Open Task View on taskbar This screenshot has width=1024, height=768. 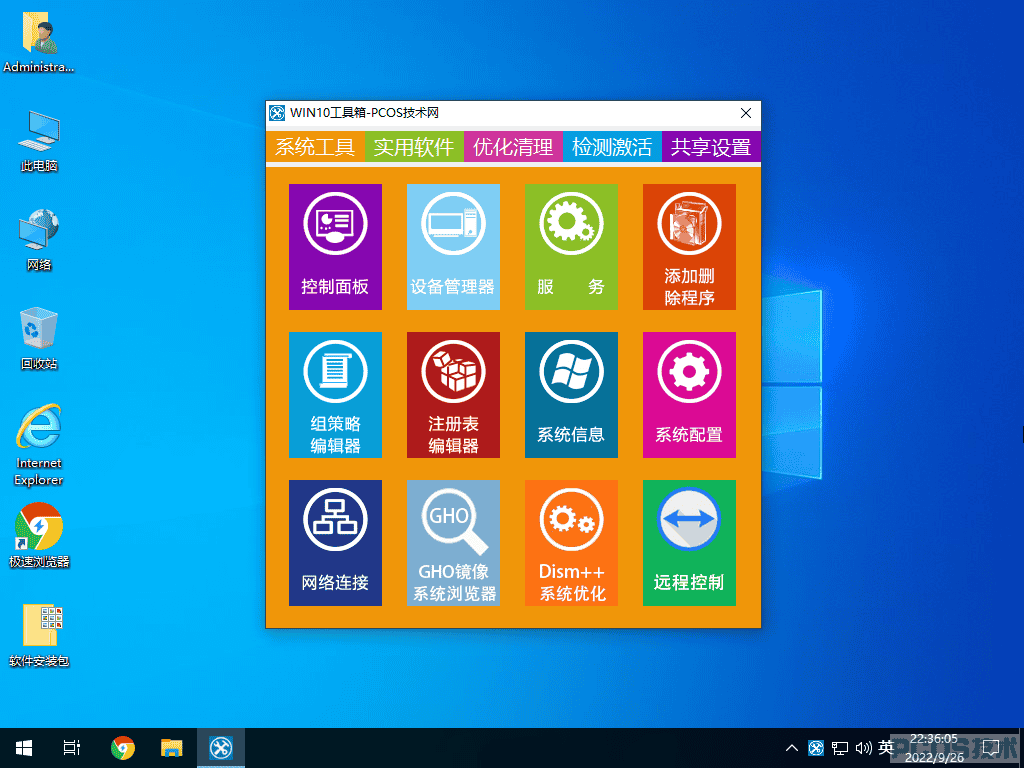coord(72,748)
